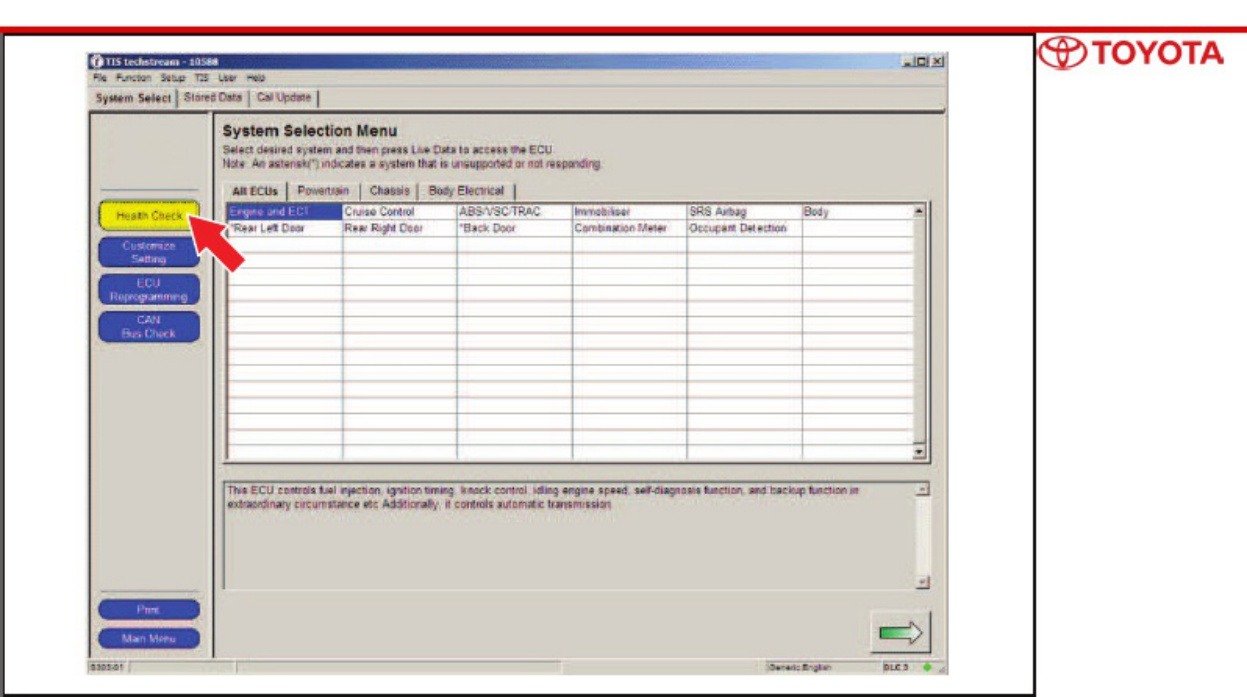This screenshot has height=697, width=1247.
Task: Select the Body Electrical tab
Action: [x=466, y=191]
